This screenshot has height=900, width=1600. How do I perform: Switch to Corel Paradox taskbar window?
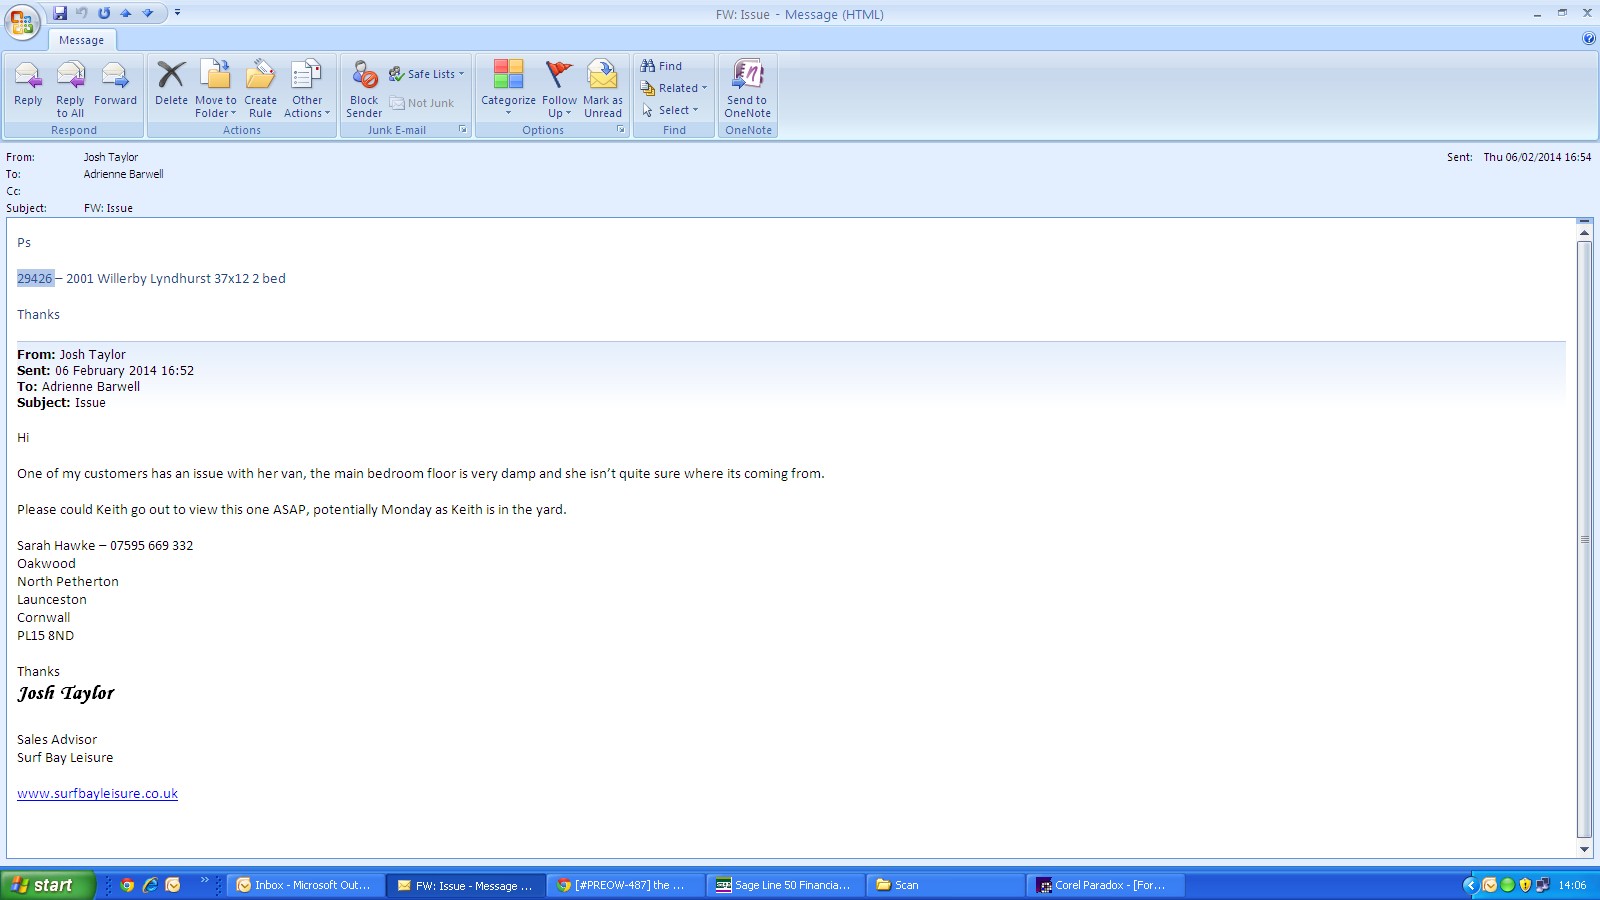(1106, 885)
